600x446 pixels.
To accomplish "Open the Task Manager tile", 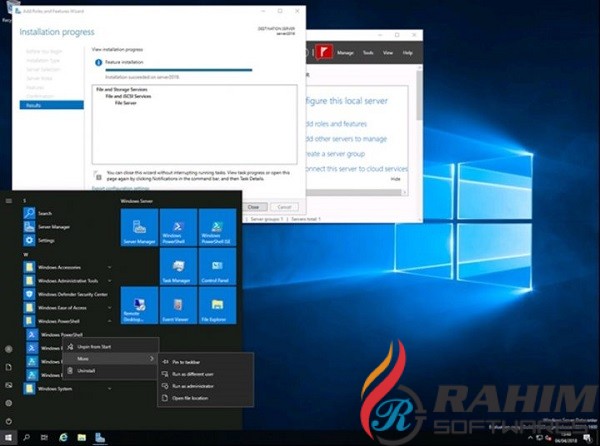I will point(178,266).
